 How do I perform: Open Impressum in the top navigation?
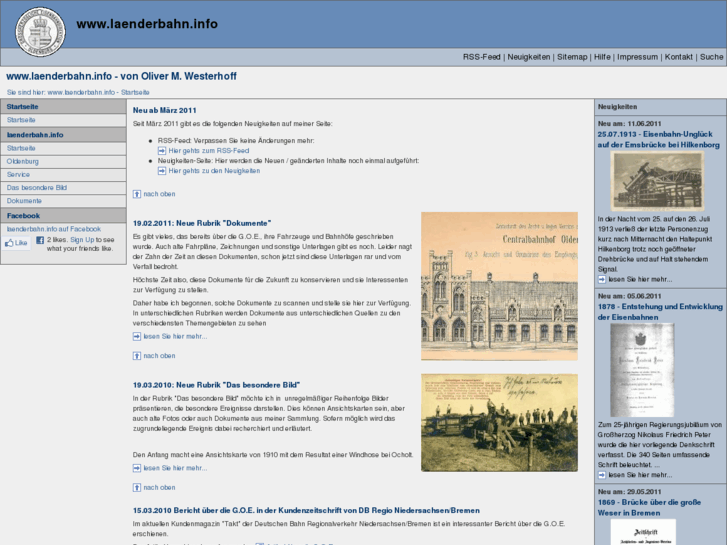point(637,57)
